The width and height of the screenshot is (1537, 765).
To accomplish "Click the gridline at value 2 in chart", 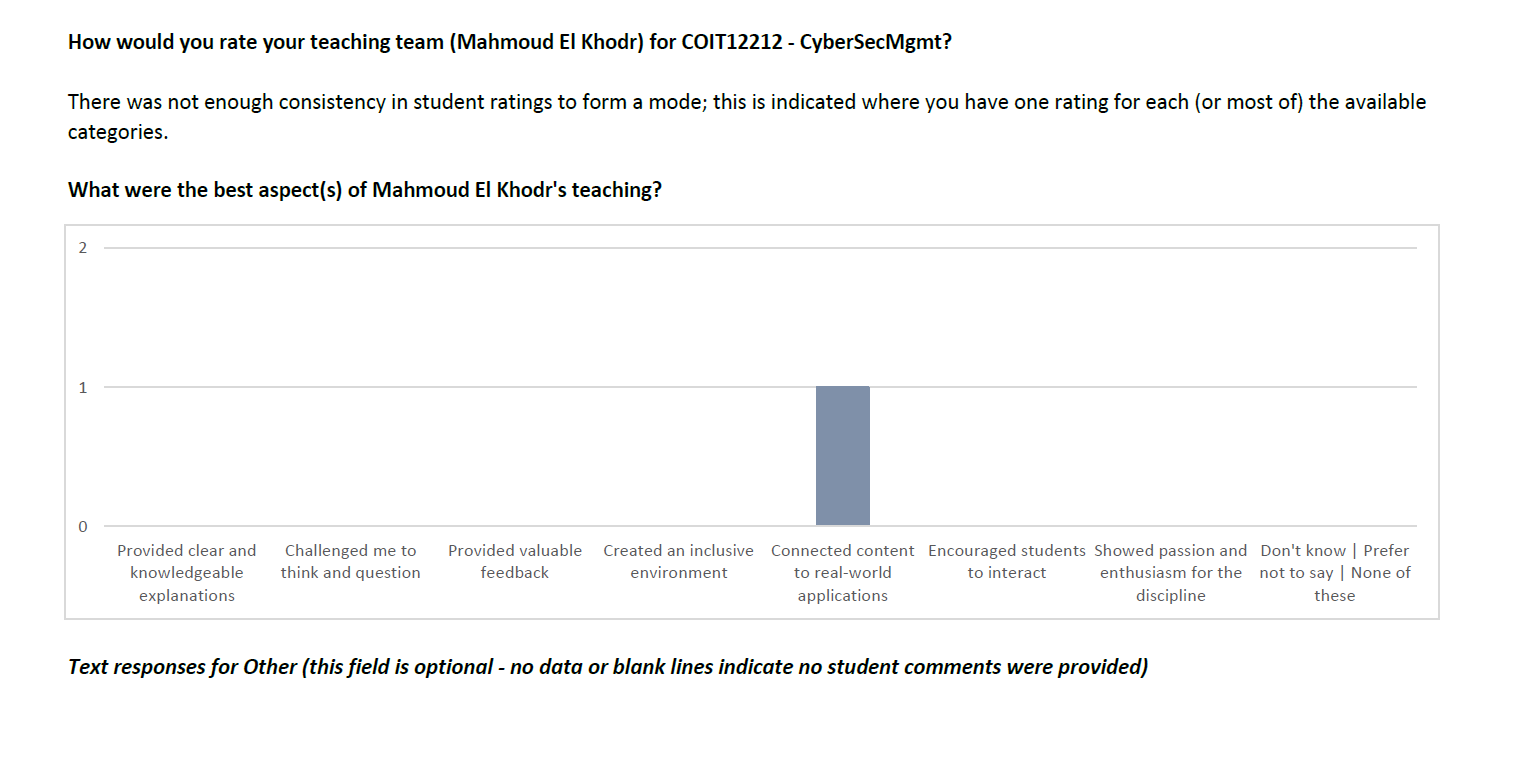I will pos(760,248).
